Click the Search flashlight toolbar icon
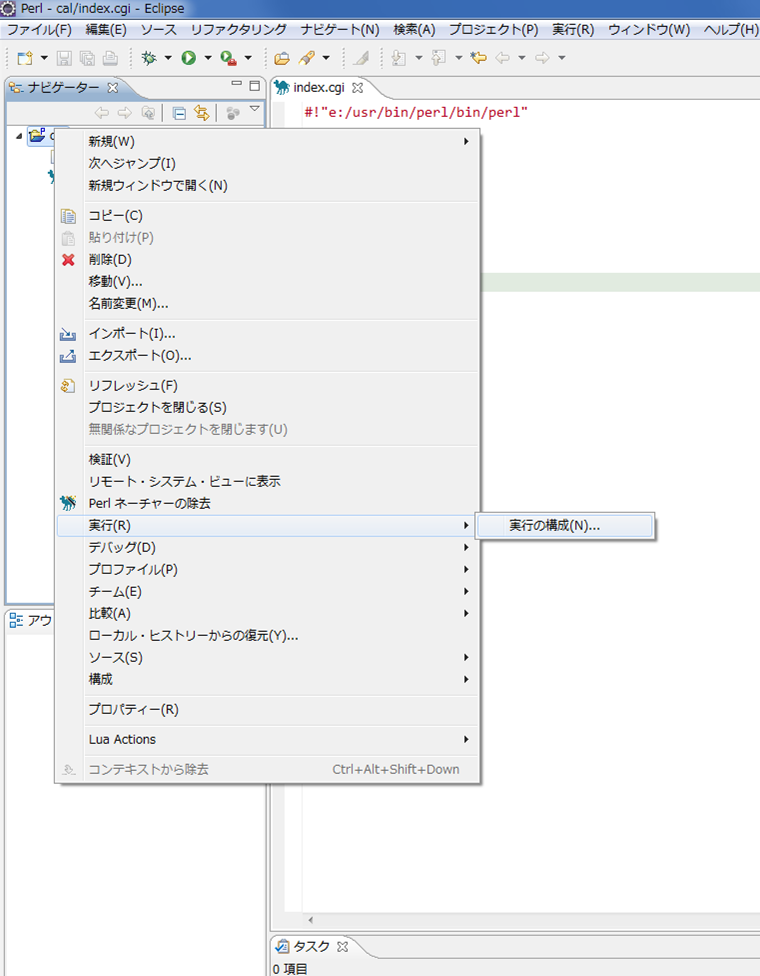 [x=306, y=59]
